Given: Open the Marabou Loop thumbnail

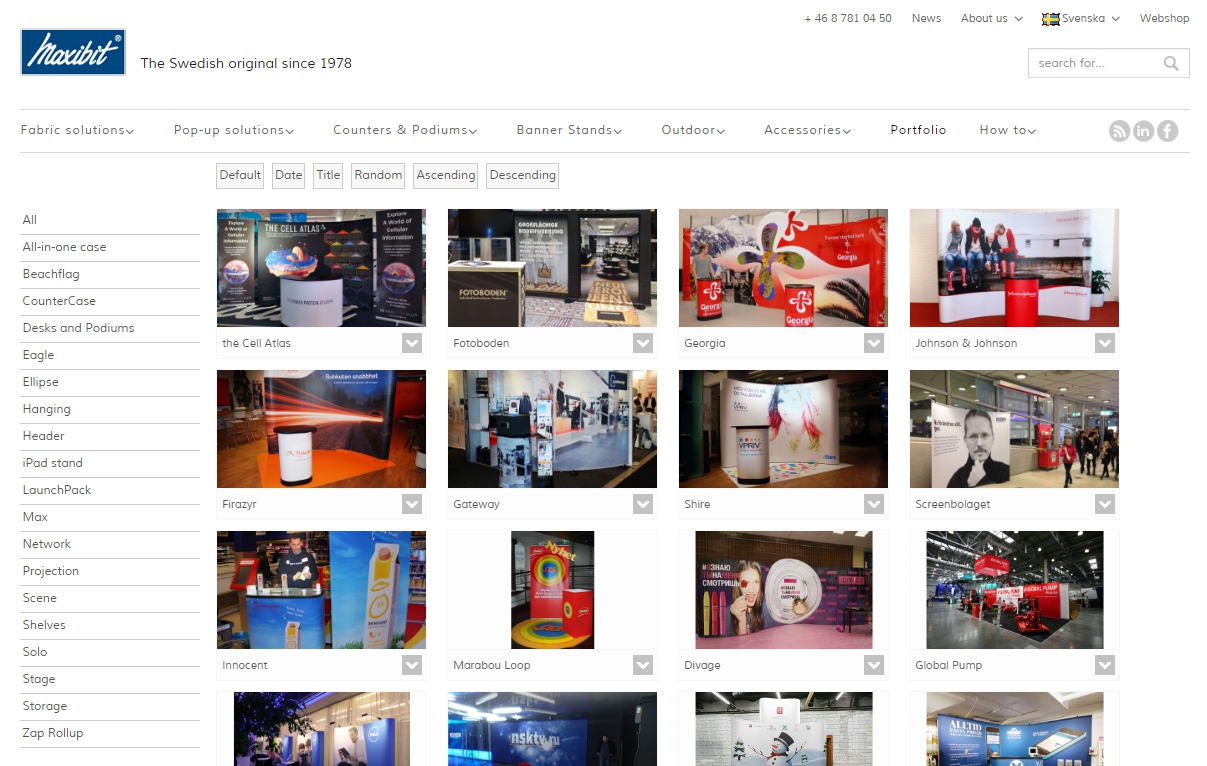Looking at the screenshot, I should pos(552,590).
